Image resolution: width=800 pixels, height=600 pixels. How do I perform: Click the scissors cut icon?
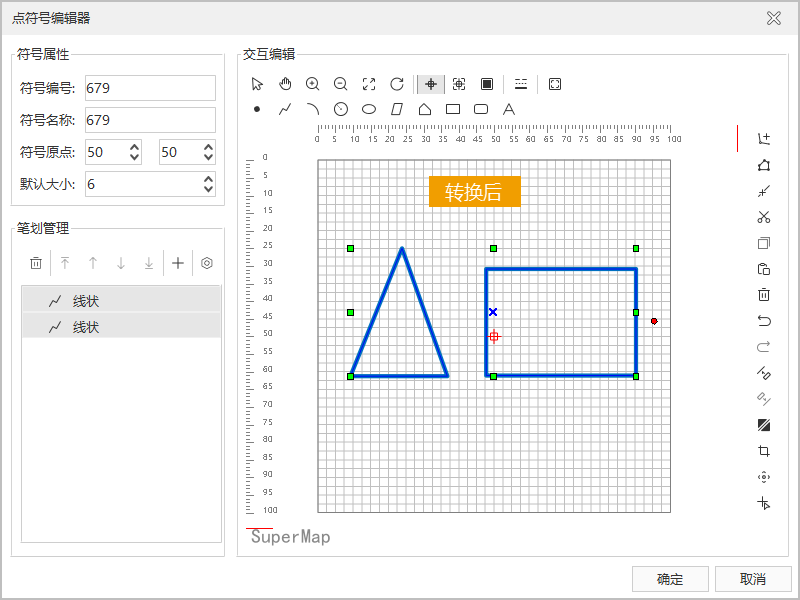764,217
